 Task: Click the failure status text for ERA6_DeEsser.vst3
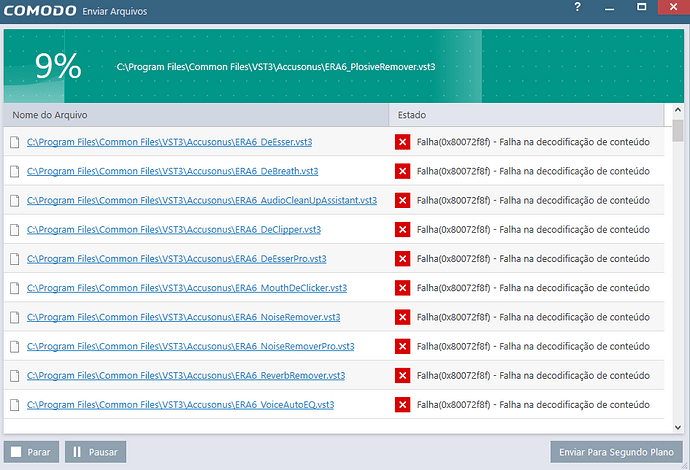(533, 142)
